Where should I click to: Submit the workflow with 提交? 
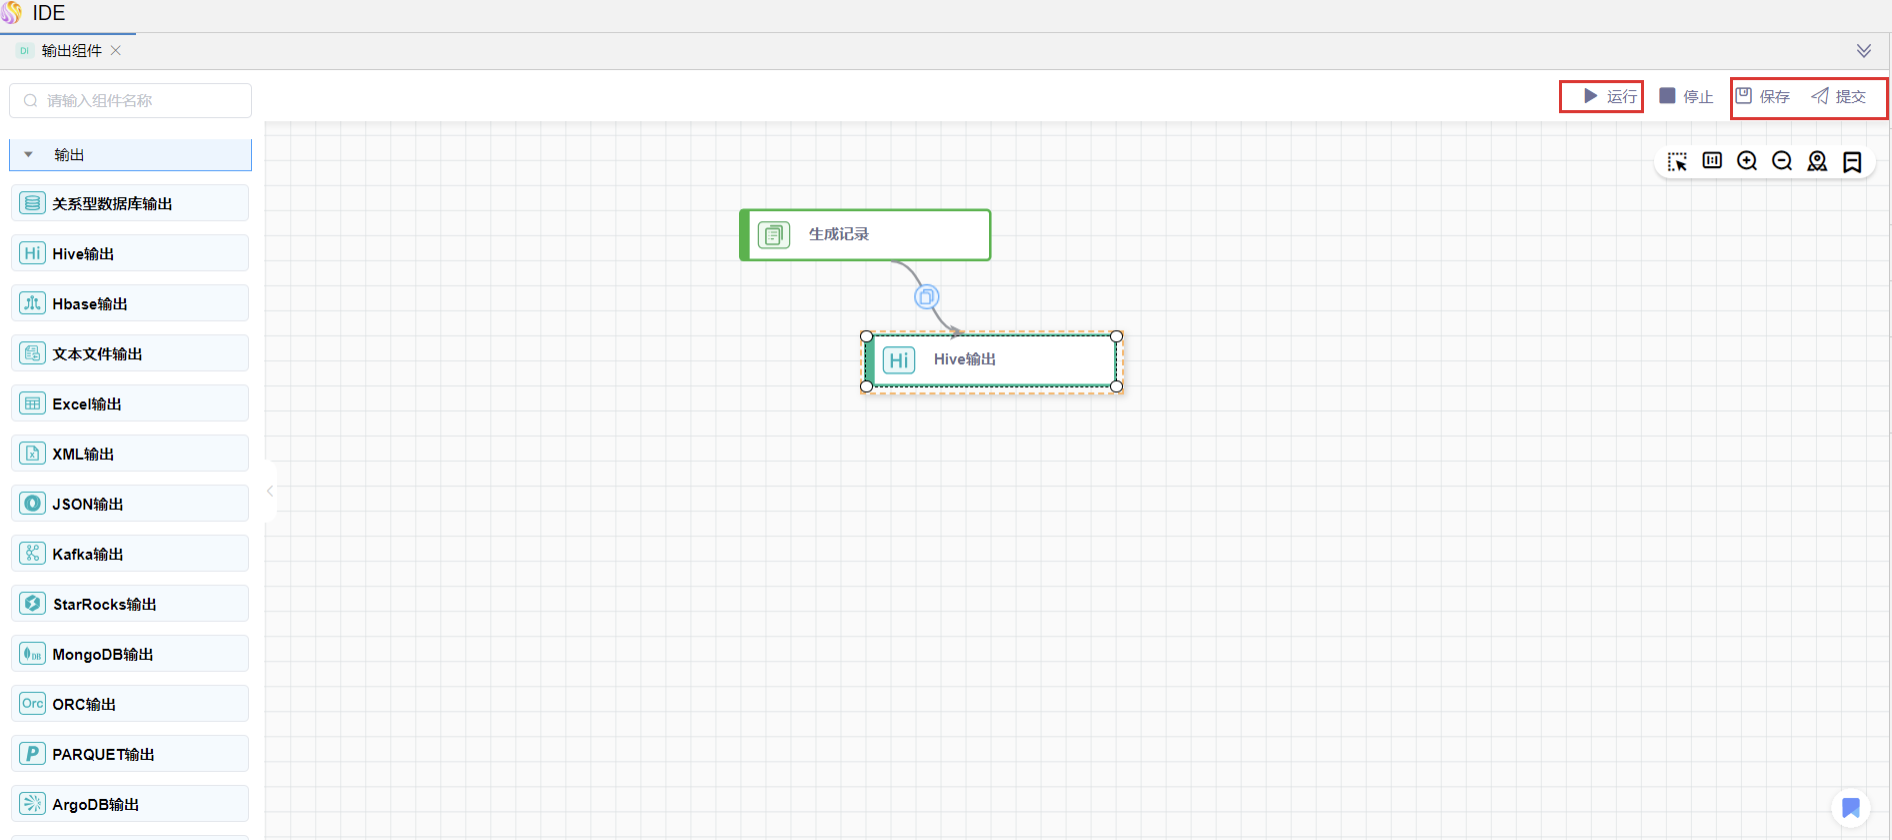[1839, 96]
